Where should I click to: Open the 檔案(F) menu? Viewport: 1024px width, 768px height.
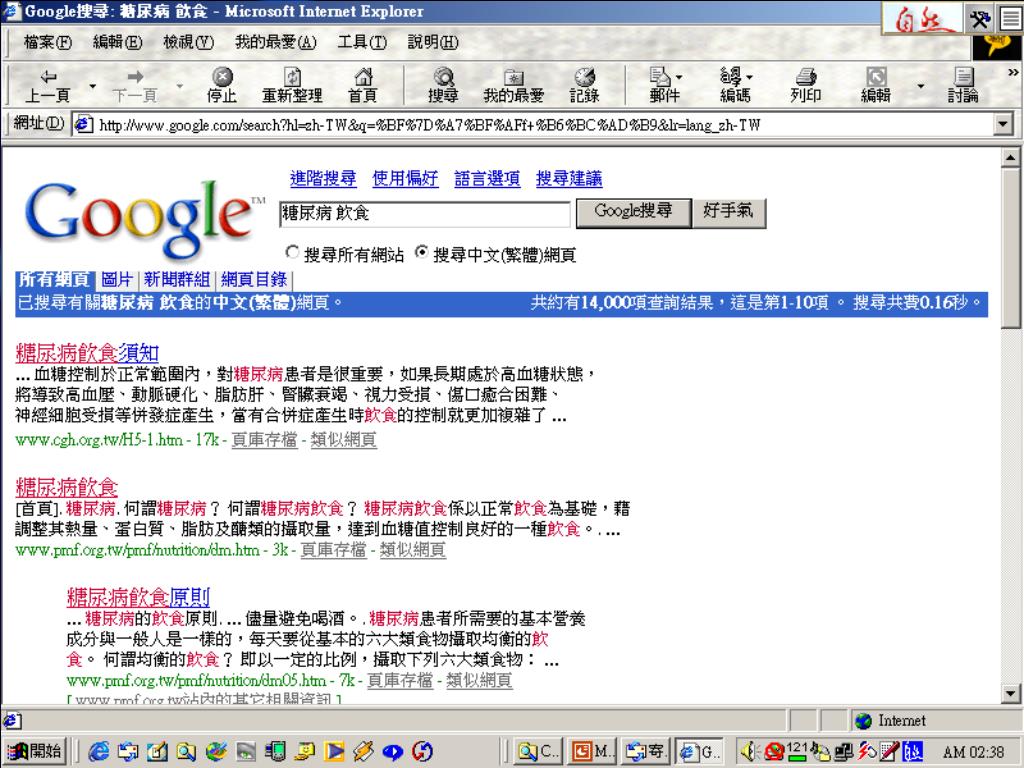48,42
